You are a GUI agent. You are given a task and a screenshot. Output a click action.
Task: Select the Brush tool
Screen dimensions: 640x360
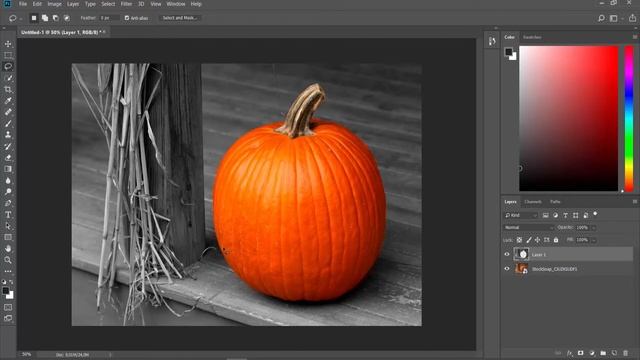(x=8, y=123)
